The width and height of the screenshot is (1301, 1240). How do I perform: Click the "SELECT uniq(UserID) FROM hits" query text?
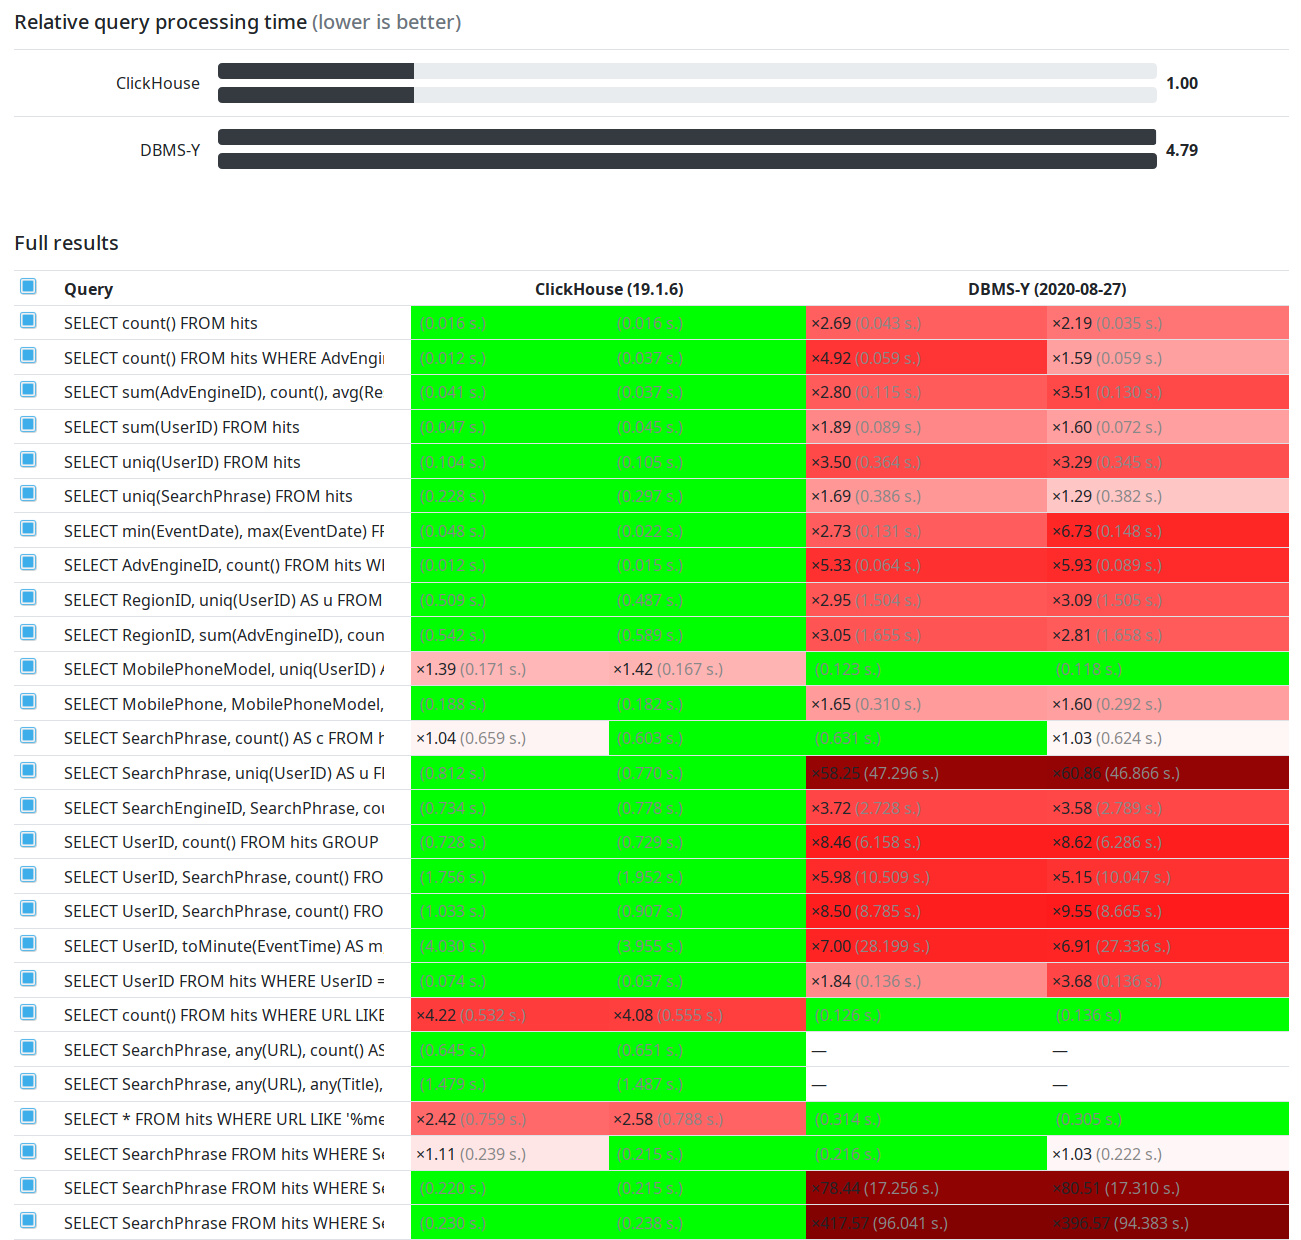tap(182, 462)
